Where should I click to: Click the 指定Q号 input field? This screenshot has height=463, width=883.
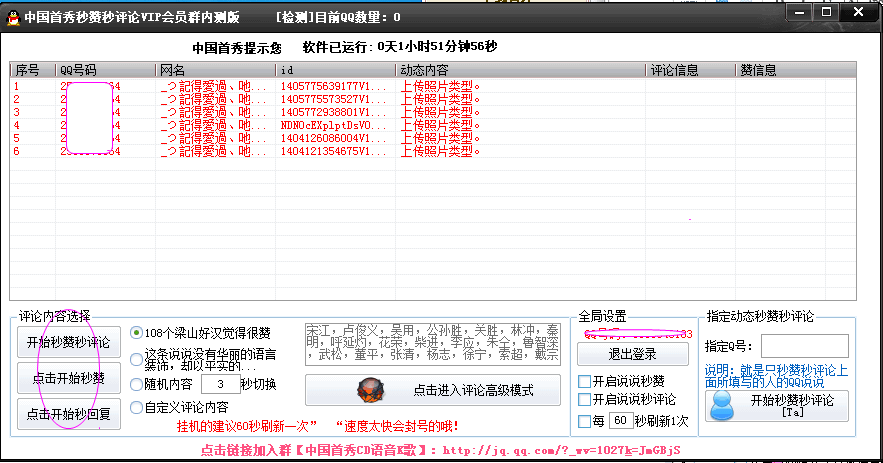coord(805,346)
